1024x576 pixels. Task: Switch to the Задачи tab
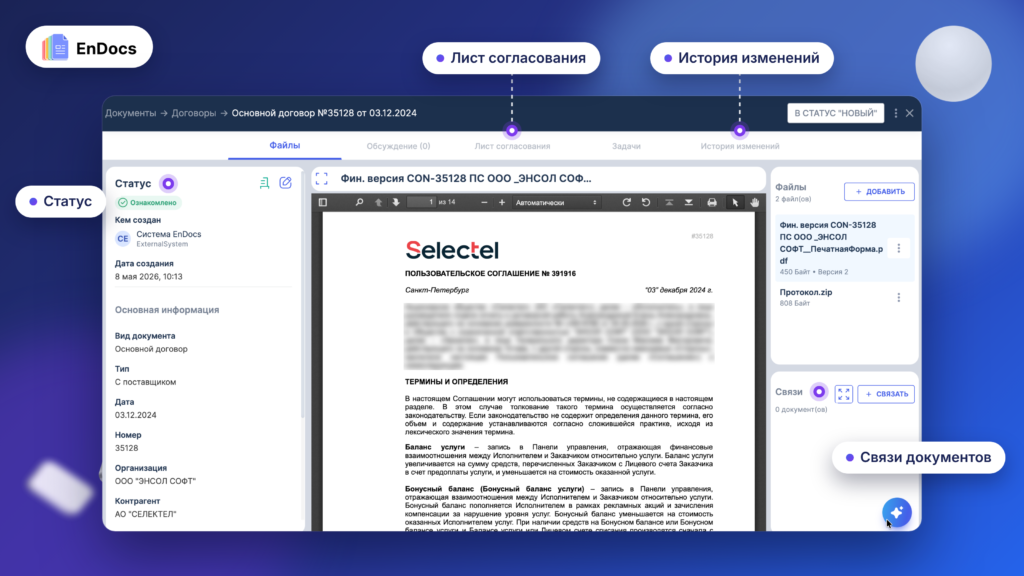click(x=626, y=146)
